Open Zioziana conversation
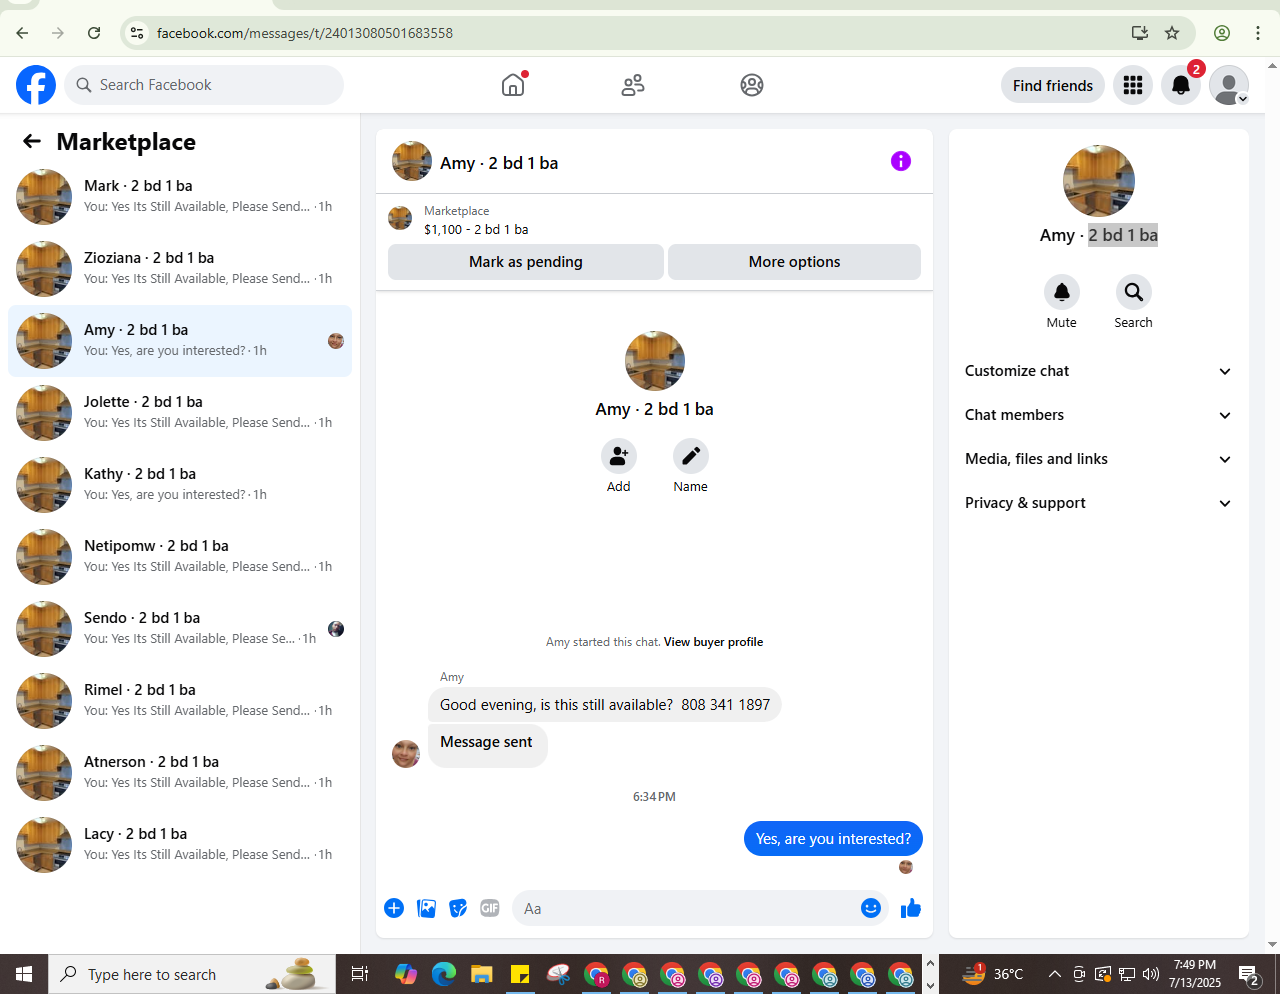Image resolution: width=1280 pixels, height=994 pixels. pos(180,269)
